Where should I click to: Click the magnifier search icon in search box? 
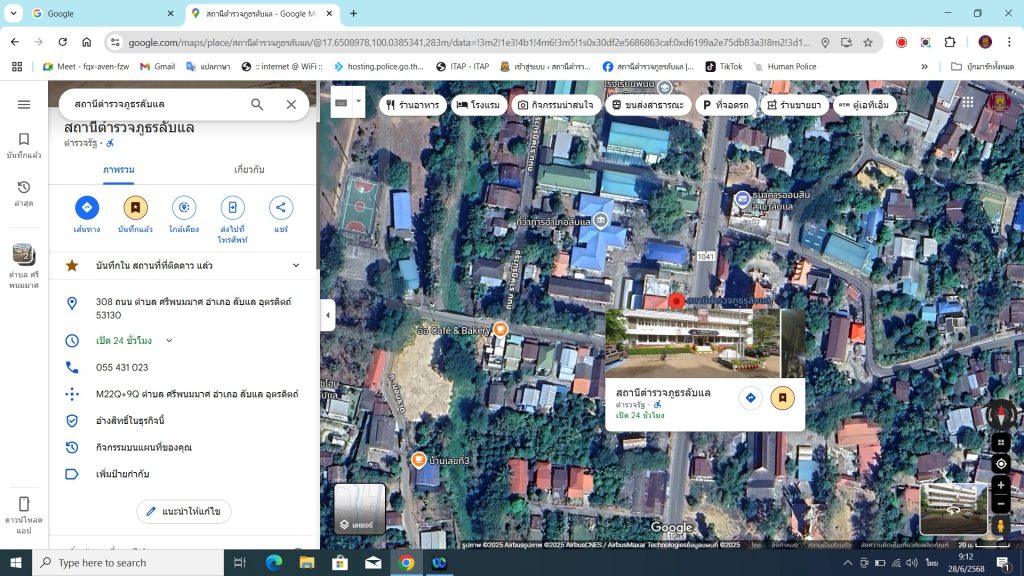257,104
